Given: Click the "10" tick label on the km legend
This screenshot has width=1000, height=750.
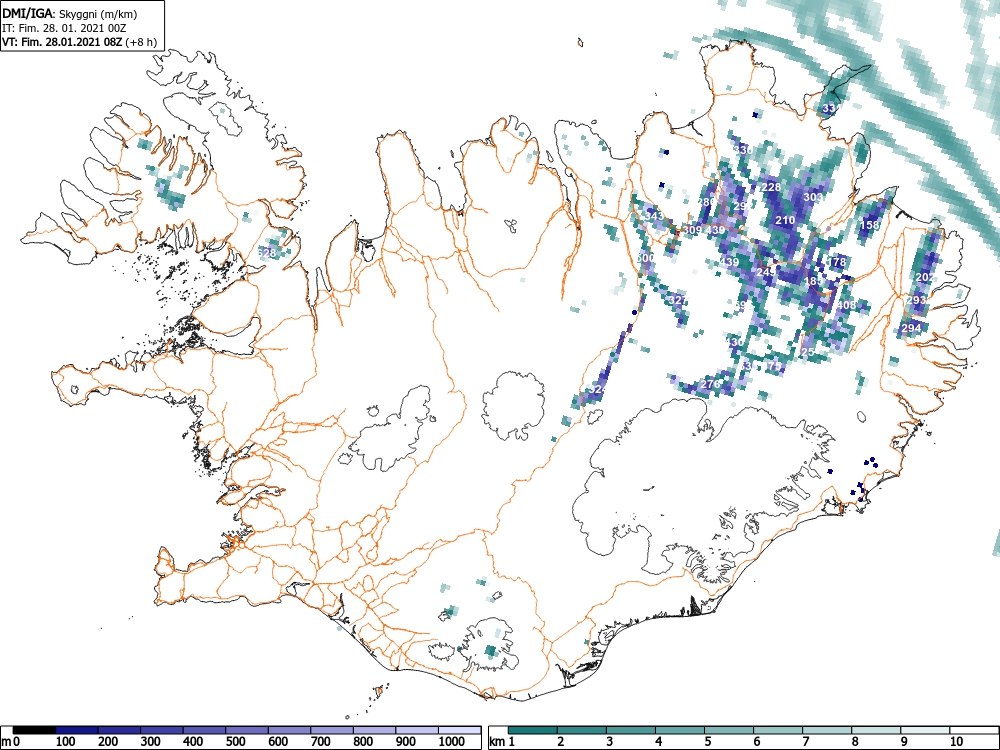Looking at the screenshot, I should (x=956, y=741).
